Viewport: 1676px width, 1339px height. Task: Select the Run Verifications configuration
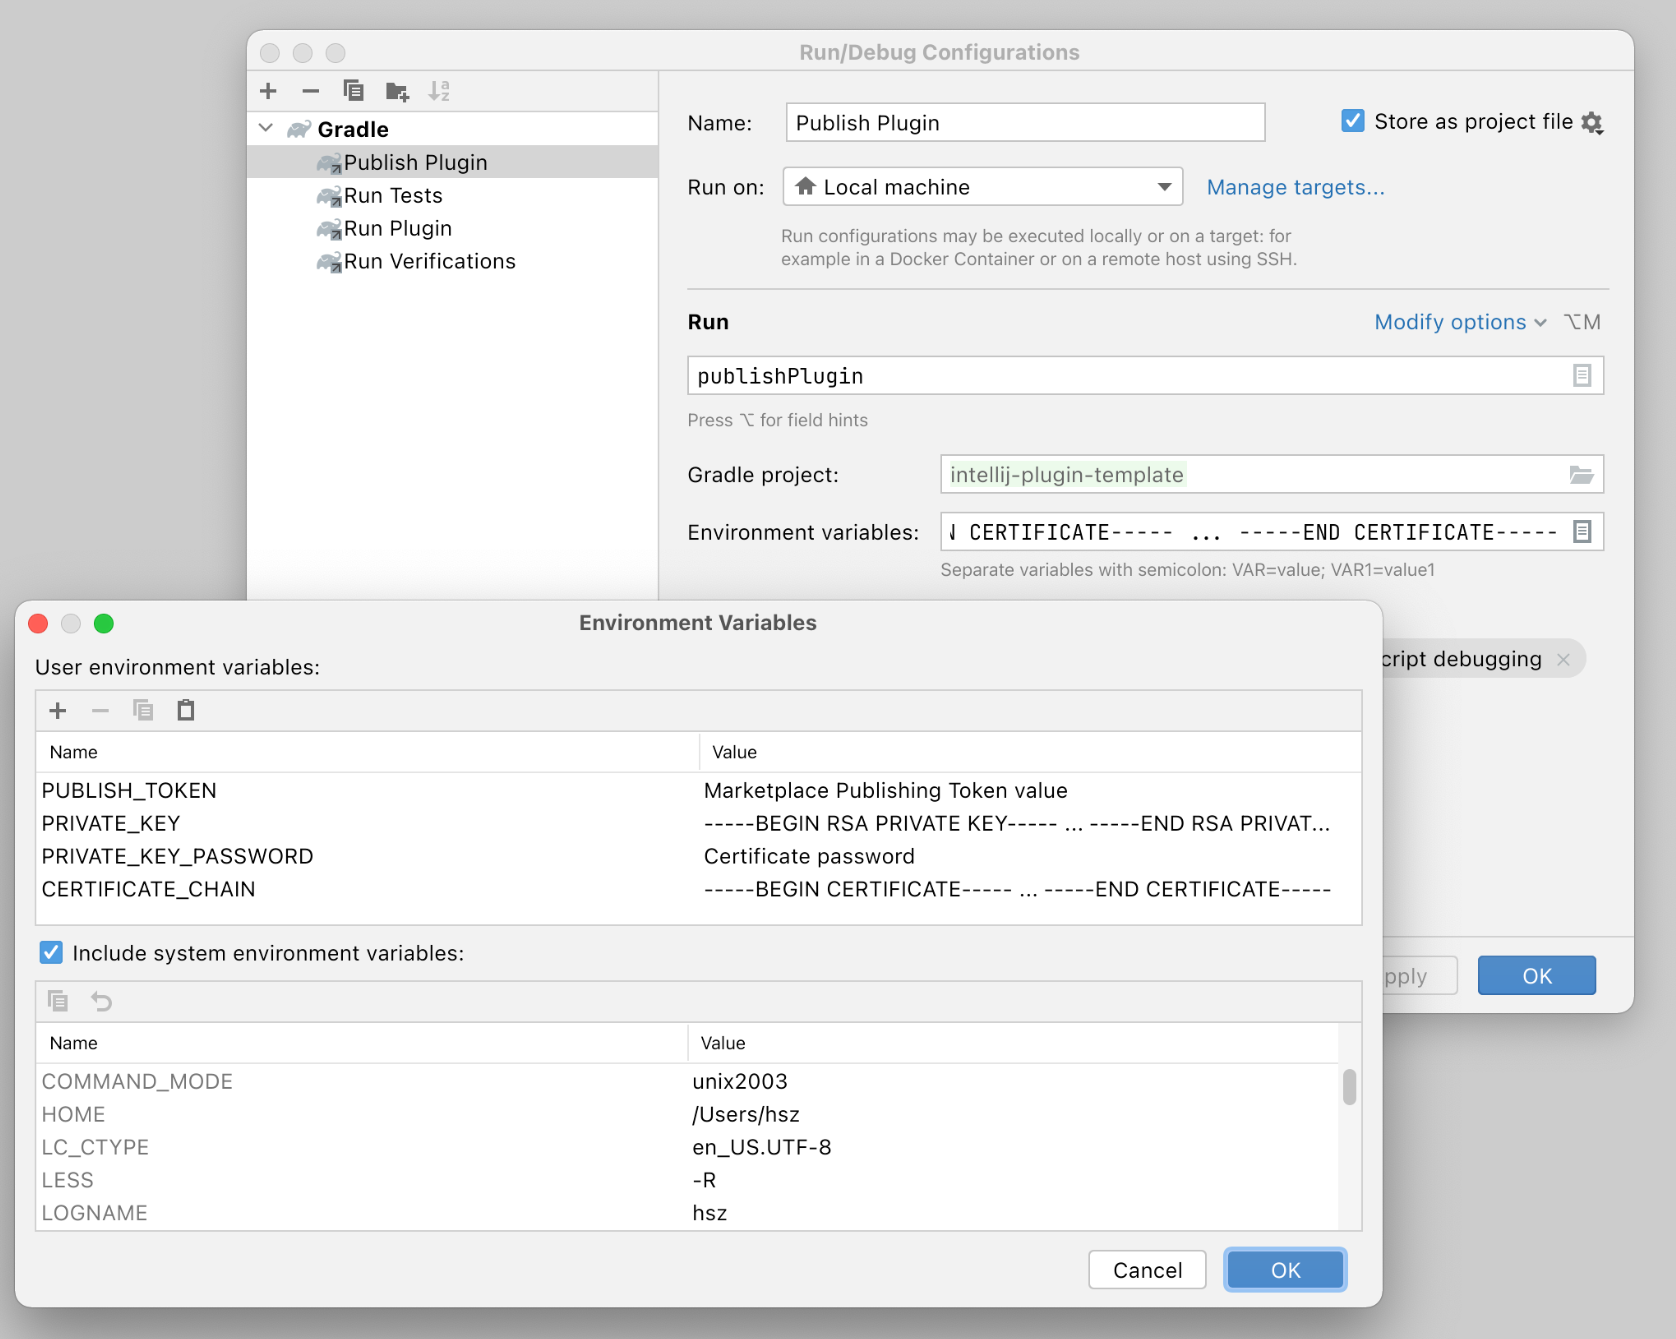click(429, 262)
